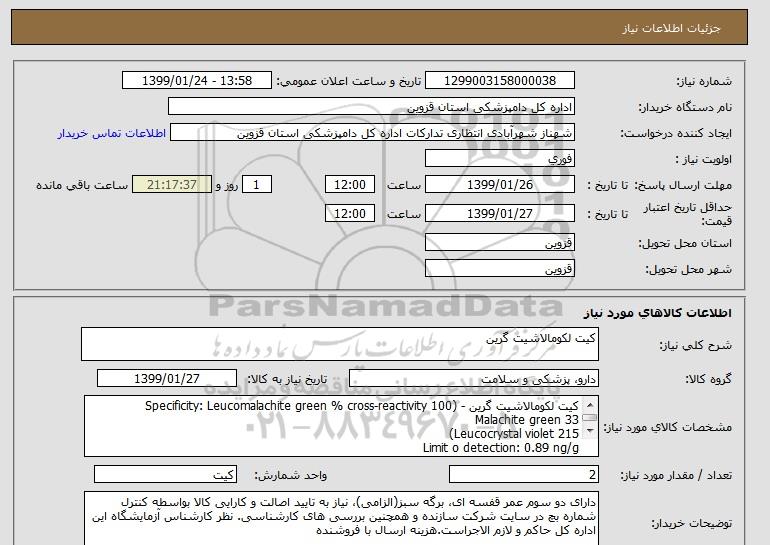Click the label توضیحات خریدار
The image size is (770, 545).
point(691,524)
